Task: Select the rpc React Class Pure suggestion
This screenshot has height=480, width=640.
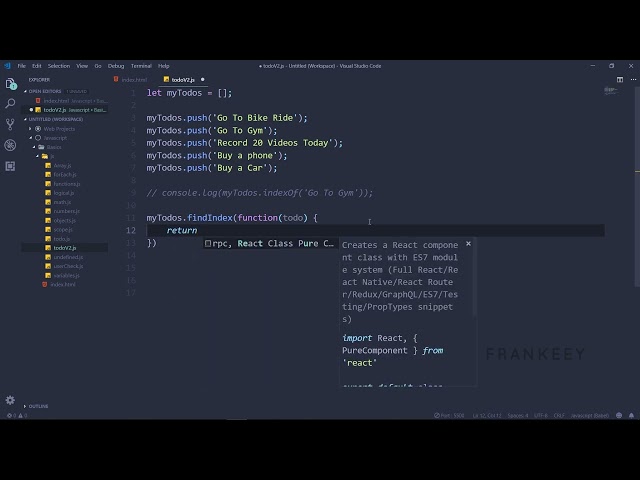Action: click(x=270, y=244)
